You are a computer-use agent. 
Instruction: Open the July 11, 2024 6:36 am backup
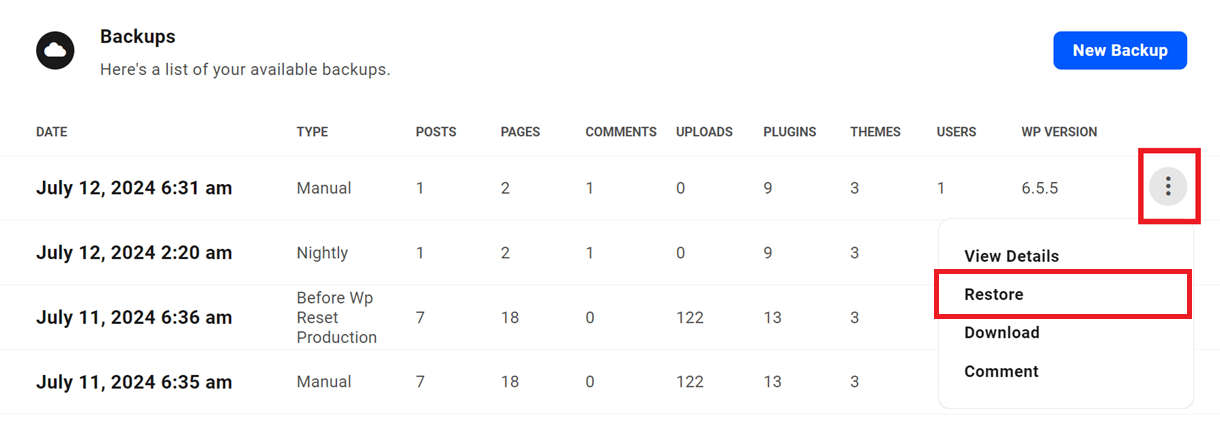[x=134, y=317]
